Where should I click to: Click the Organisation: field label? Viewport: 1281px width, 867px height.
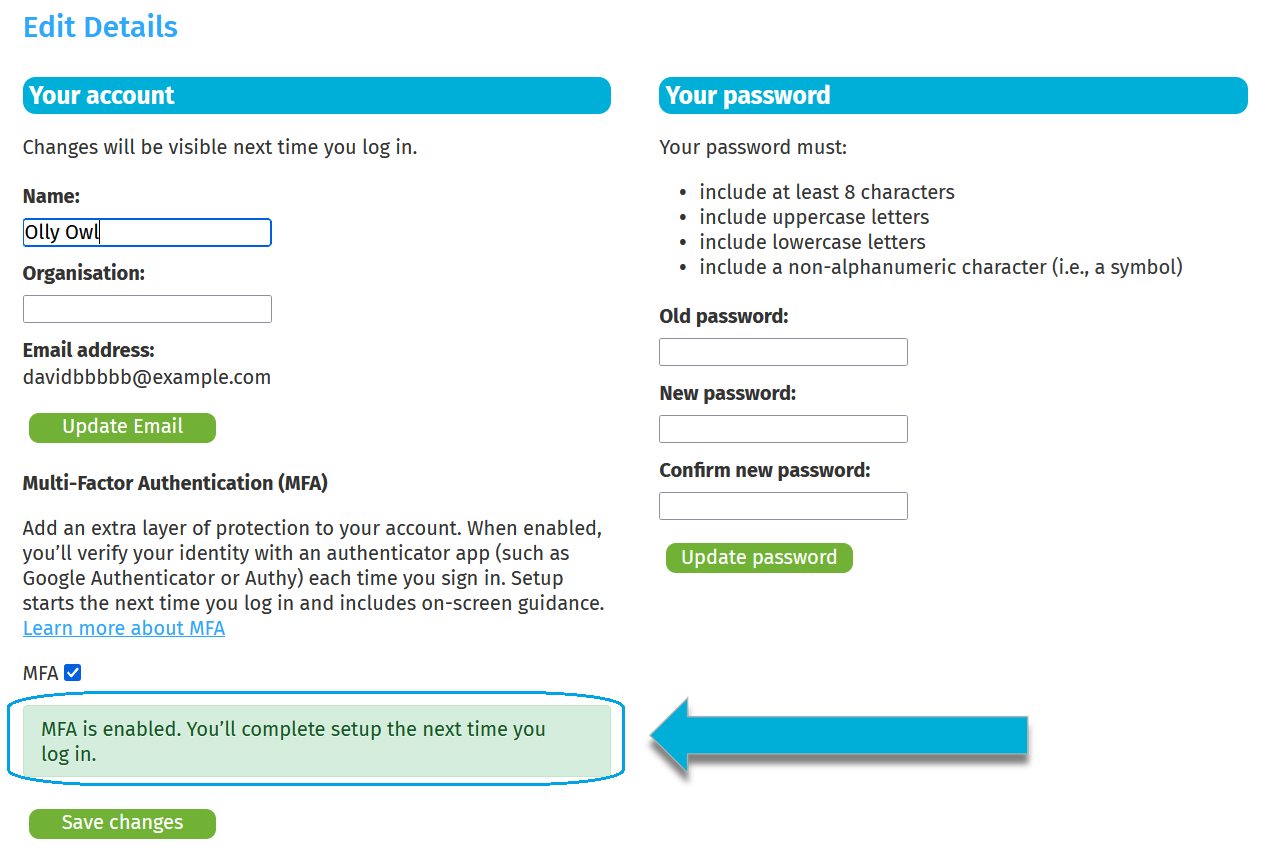[84, 273]
